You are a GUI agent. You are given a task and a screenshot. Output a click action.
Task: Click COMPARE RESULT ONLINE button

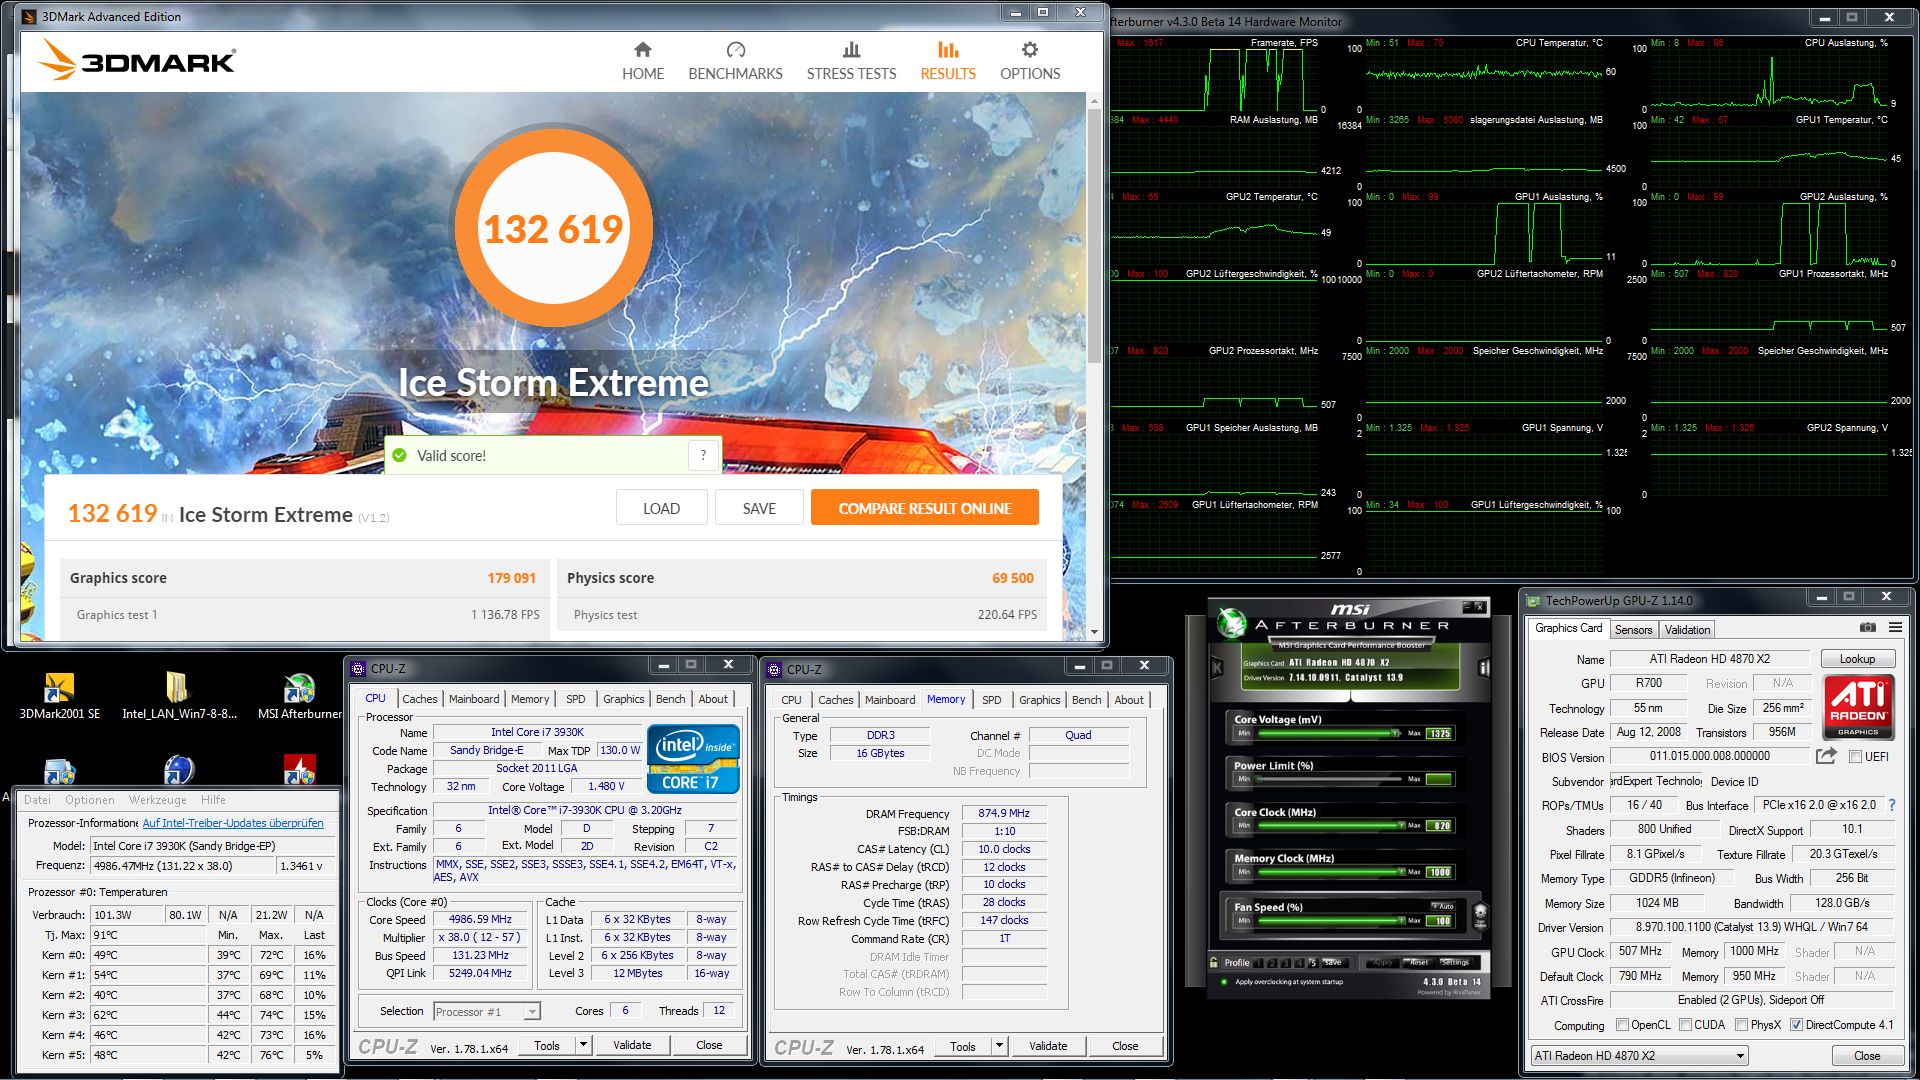pos(925,508)
